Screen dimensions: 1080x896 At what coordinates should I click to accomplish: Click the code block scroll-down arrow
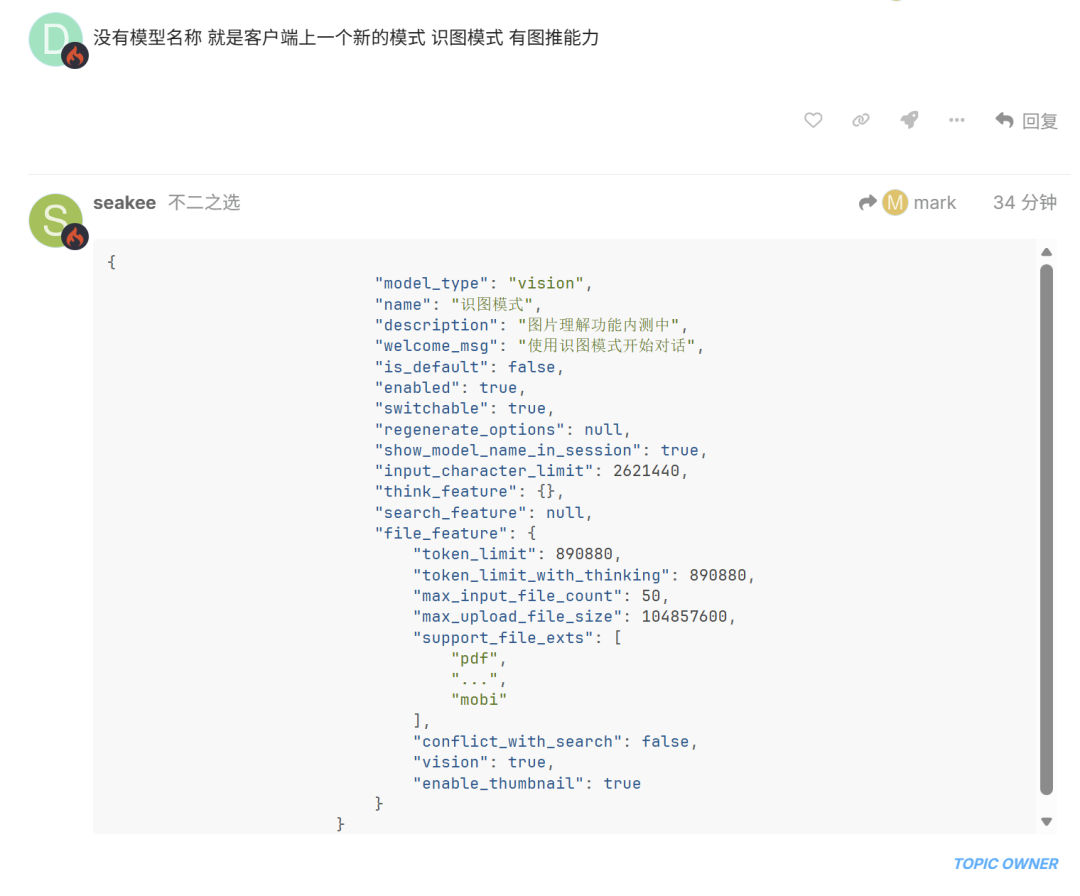pos(1046,821)
